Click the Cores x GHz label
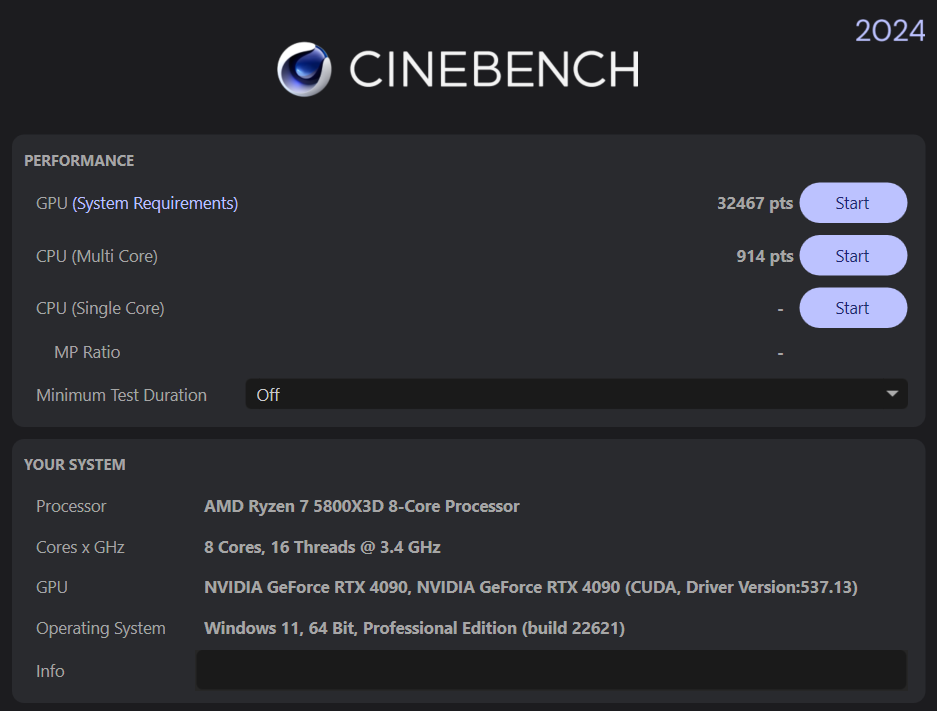937x711 pixels. coord(80,547)
